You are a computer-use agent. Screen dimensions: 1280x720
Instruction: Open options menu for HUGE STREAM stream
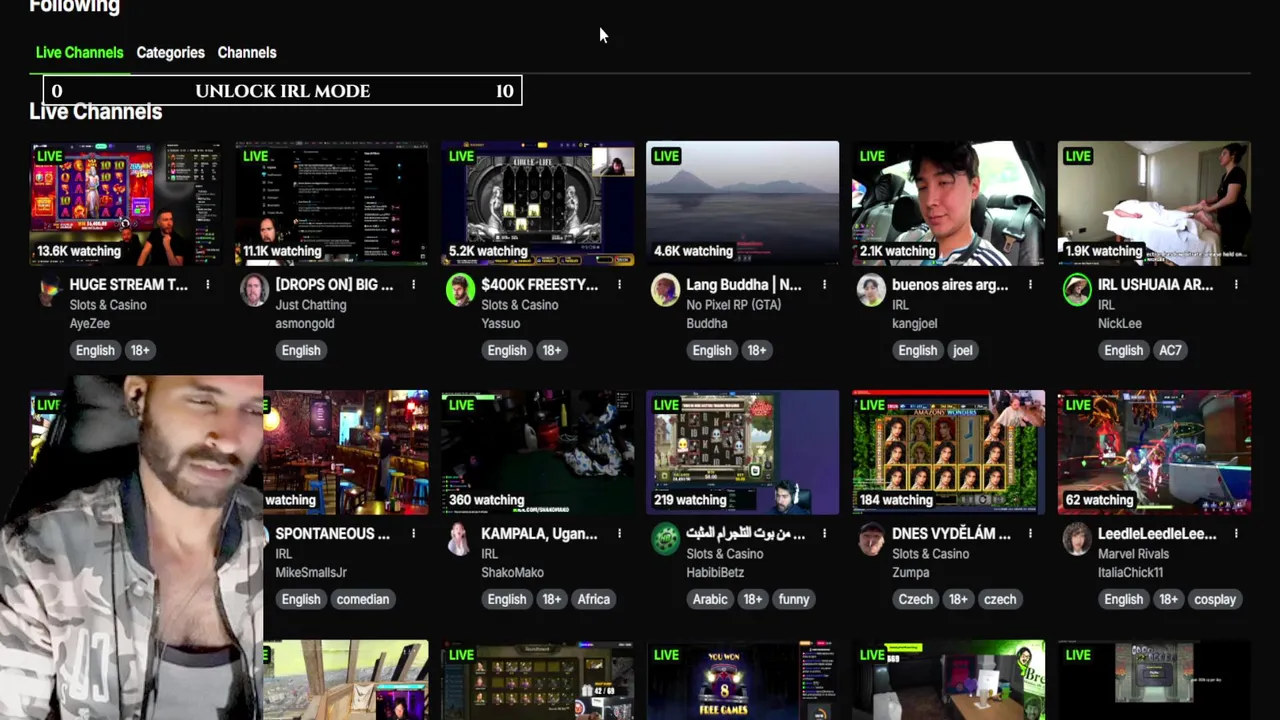(x=207, y=285)
